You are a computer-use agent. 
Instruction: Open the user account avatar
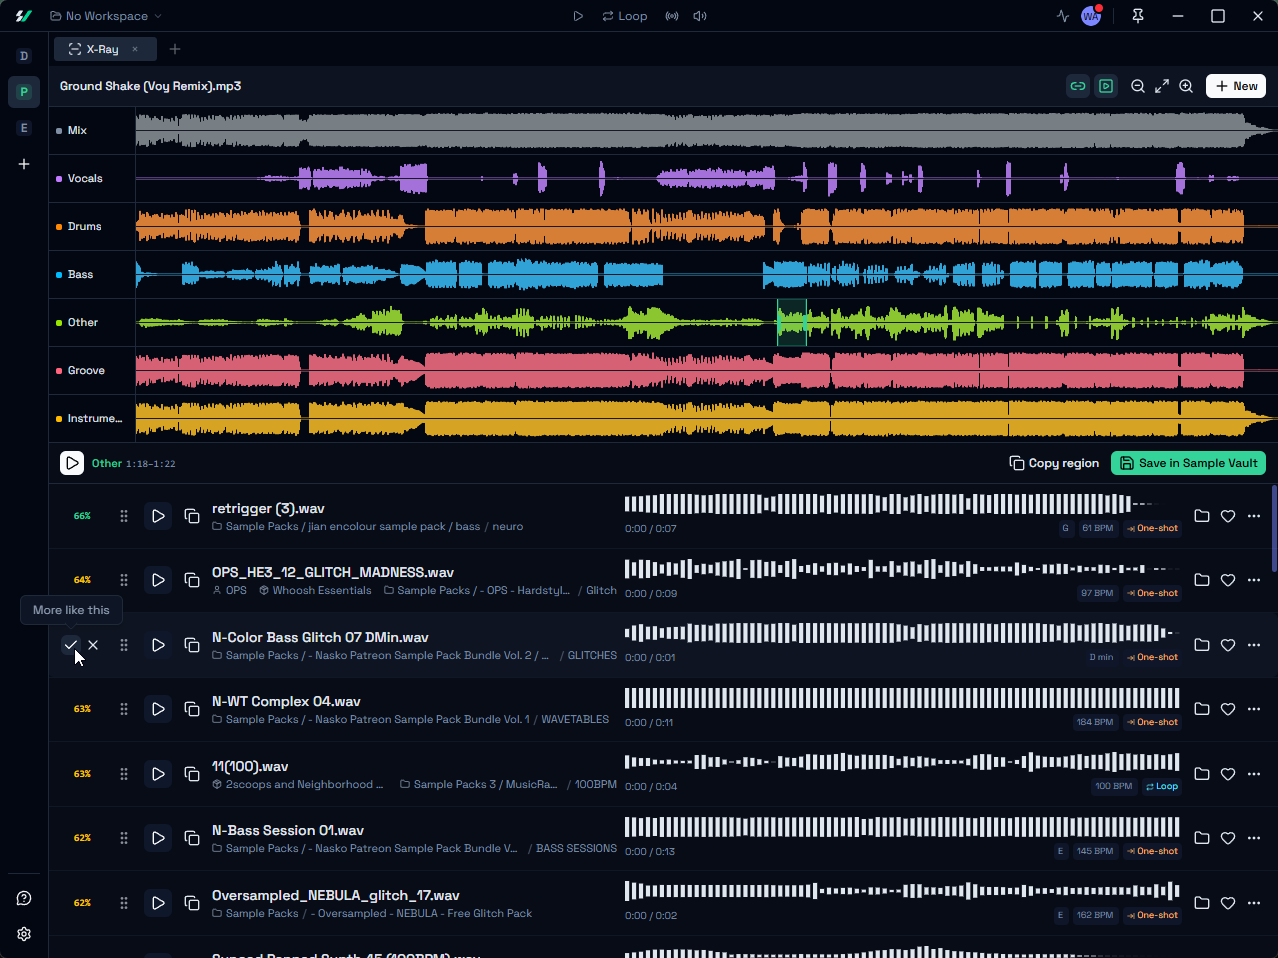(x=1091, y=16)
